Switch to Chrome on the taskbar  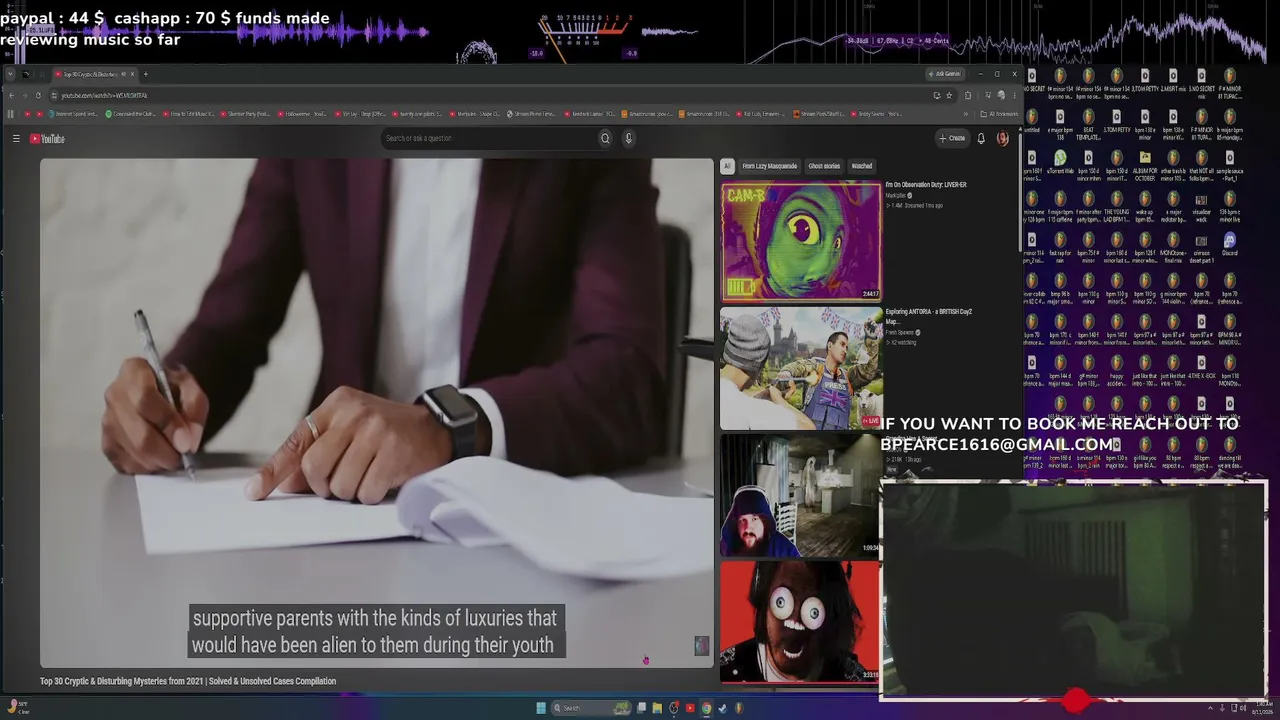coord(706,708)
